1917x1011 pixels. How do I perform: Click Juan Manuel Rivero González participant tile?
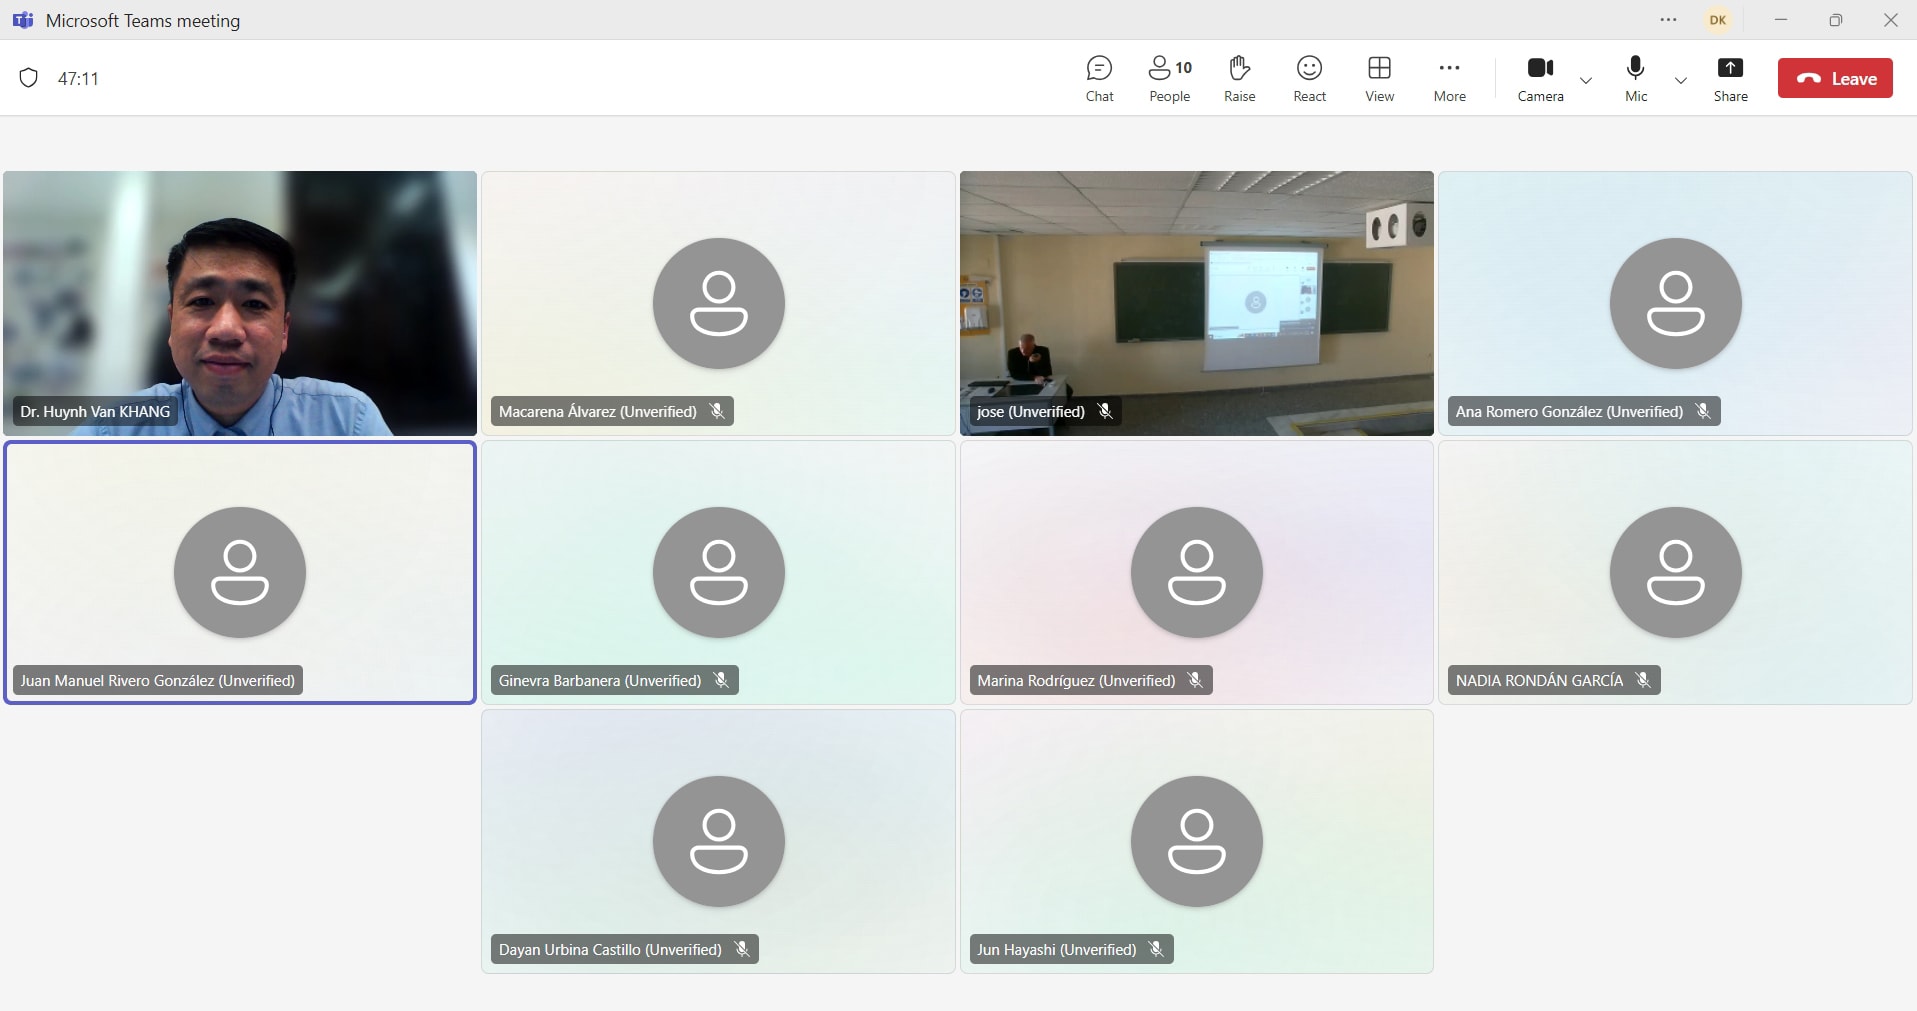click(240, 572)
